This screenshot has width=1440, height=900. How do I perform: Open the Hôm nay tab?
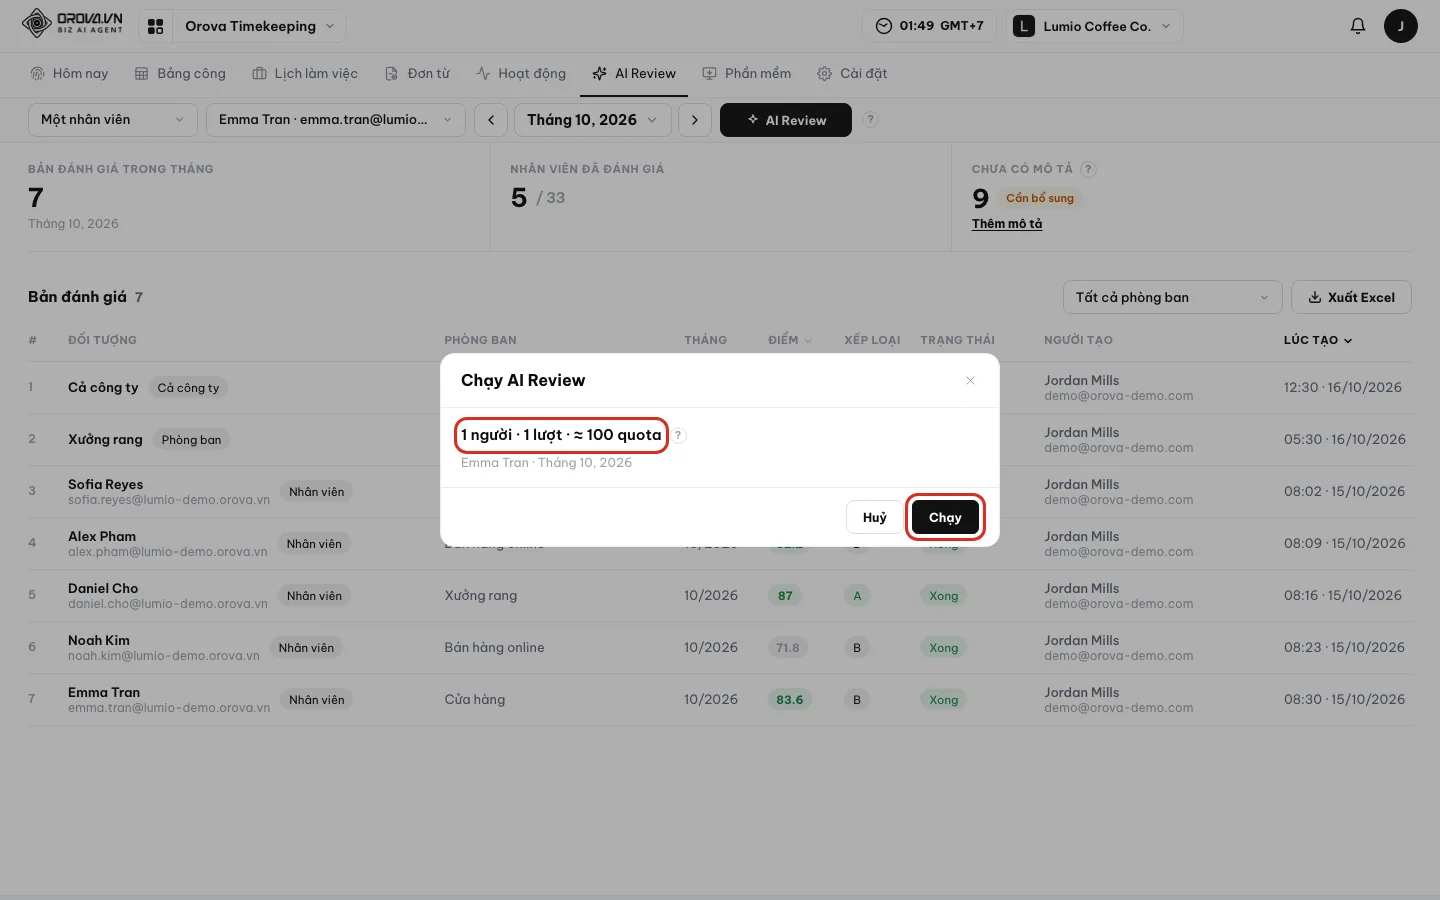pos(69,73)
